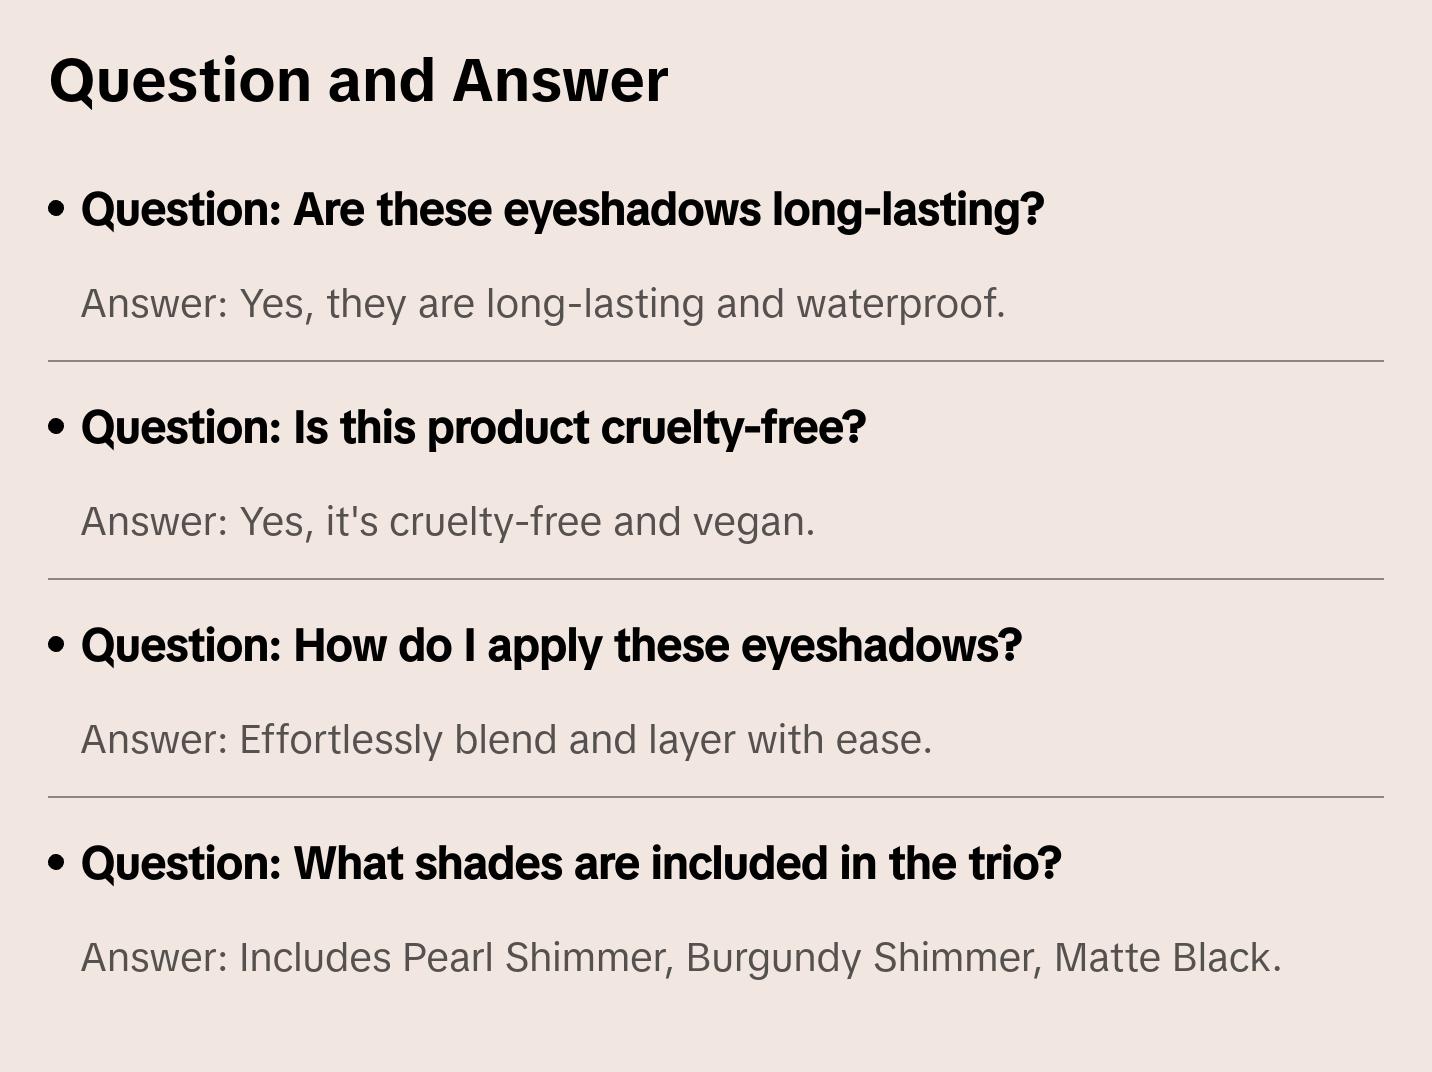The image size is (1432, 1072).
Task: Click the word "Includes" in the shades answer
Action: (315, 958)
